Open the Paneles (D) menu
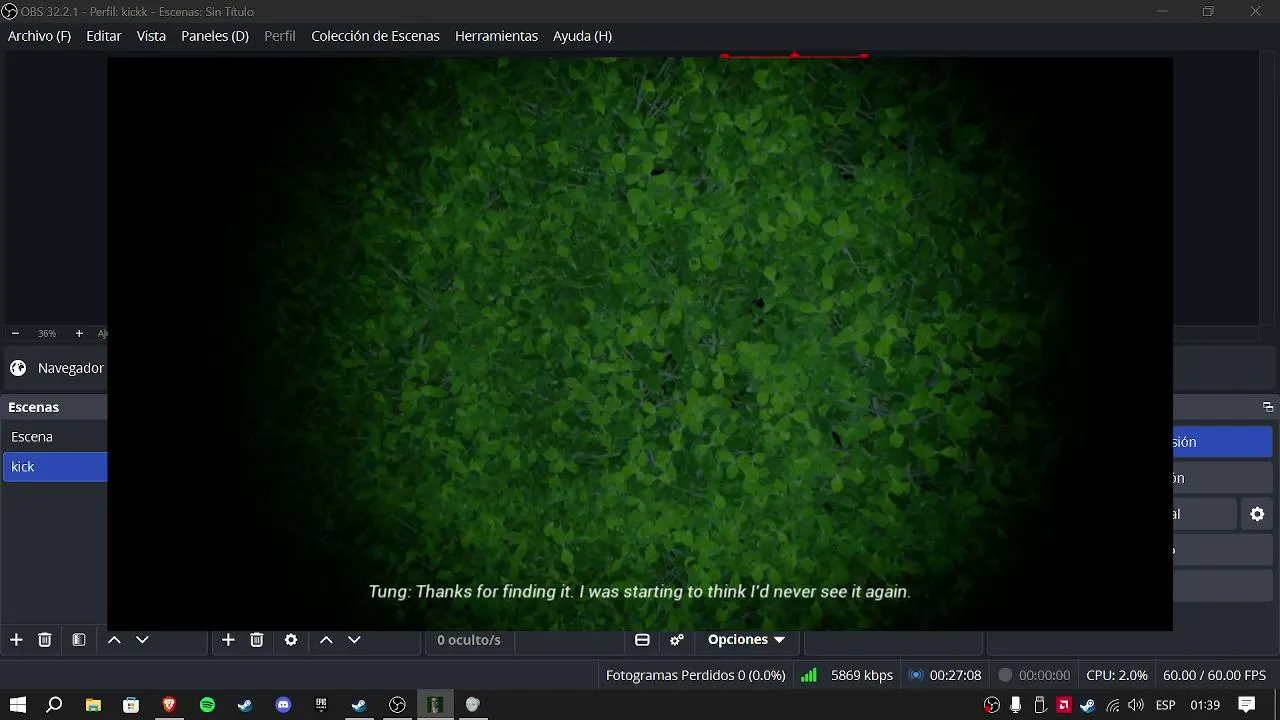1280x720 pixels. point(215,36)
